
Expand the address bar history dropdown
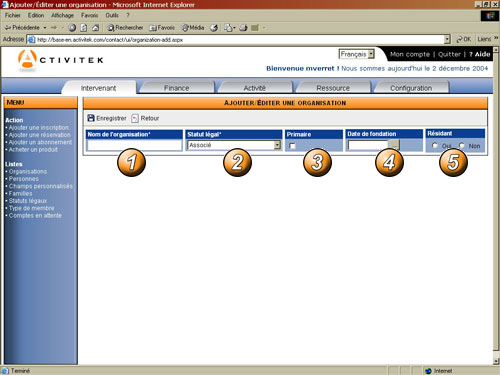[447, 39]
